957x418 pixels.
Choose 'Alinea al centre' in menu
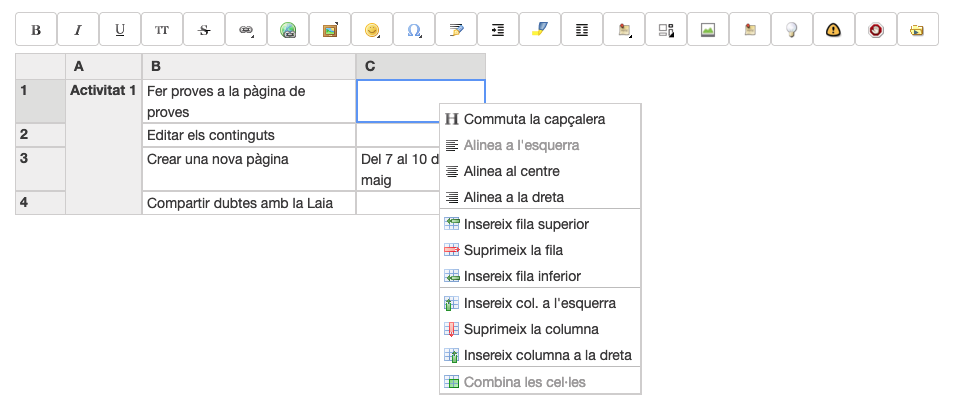click(511, 171)
